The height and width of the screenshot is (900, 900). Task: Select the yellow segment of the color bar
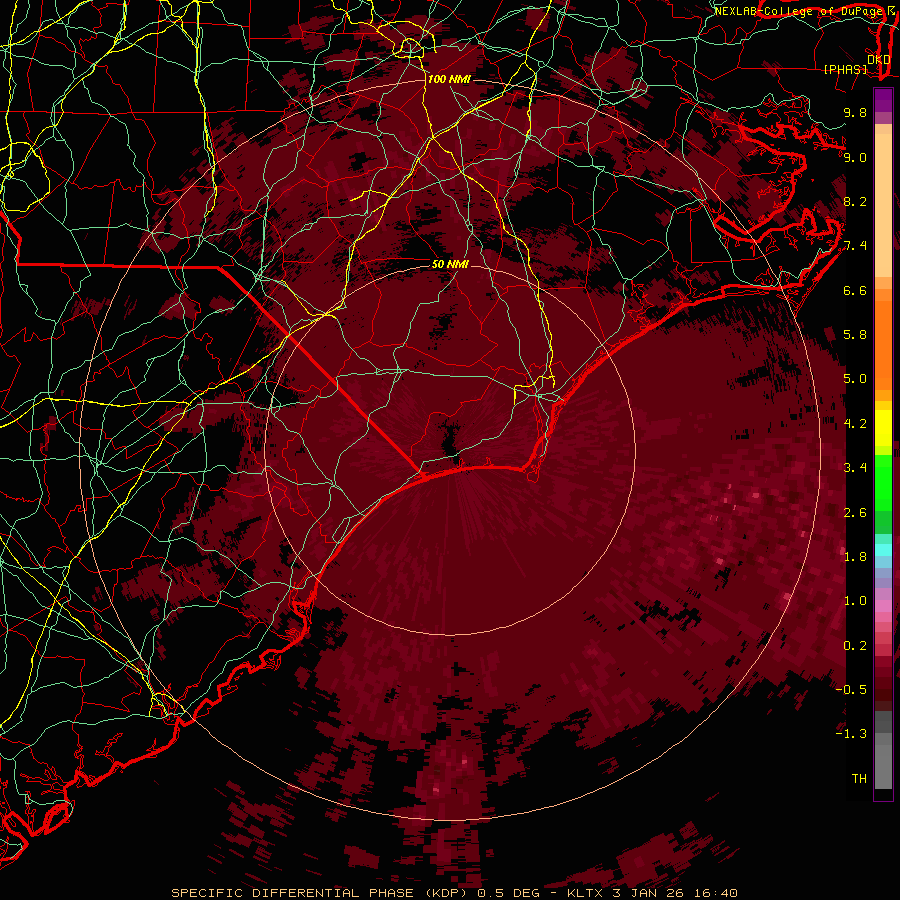pyautogui.click(x=883, y=428)
